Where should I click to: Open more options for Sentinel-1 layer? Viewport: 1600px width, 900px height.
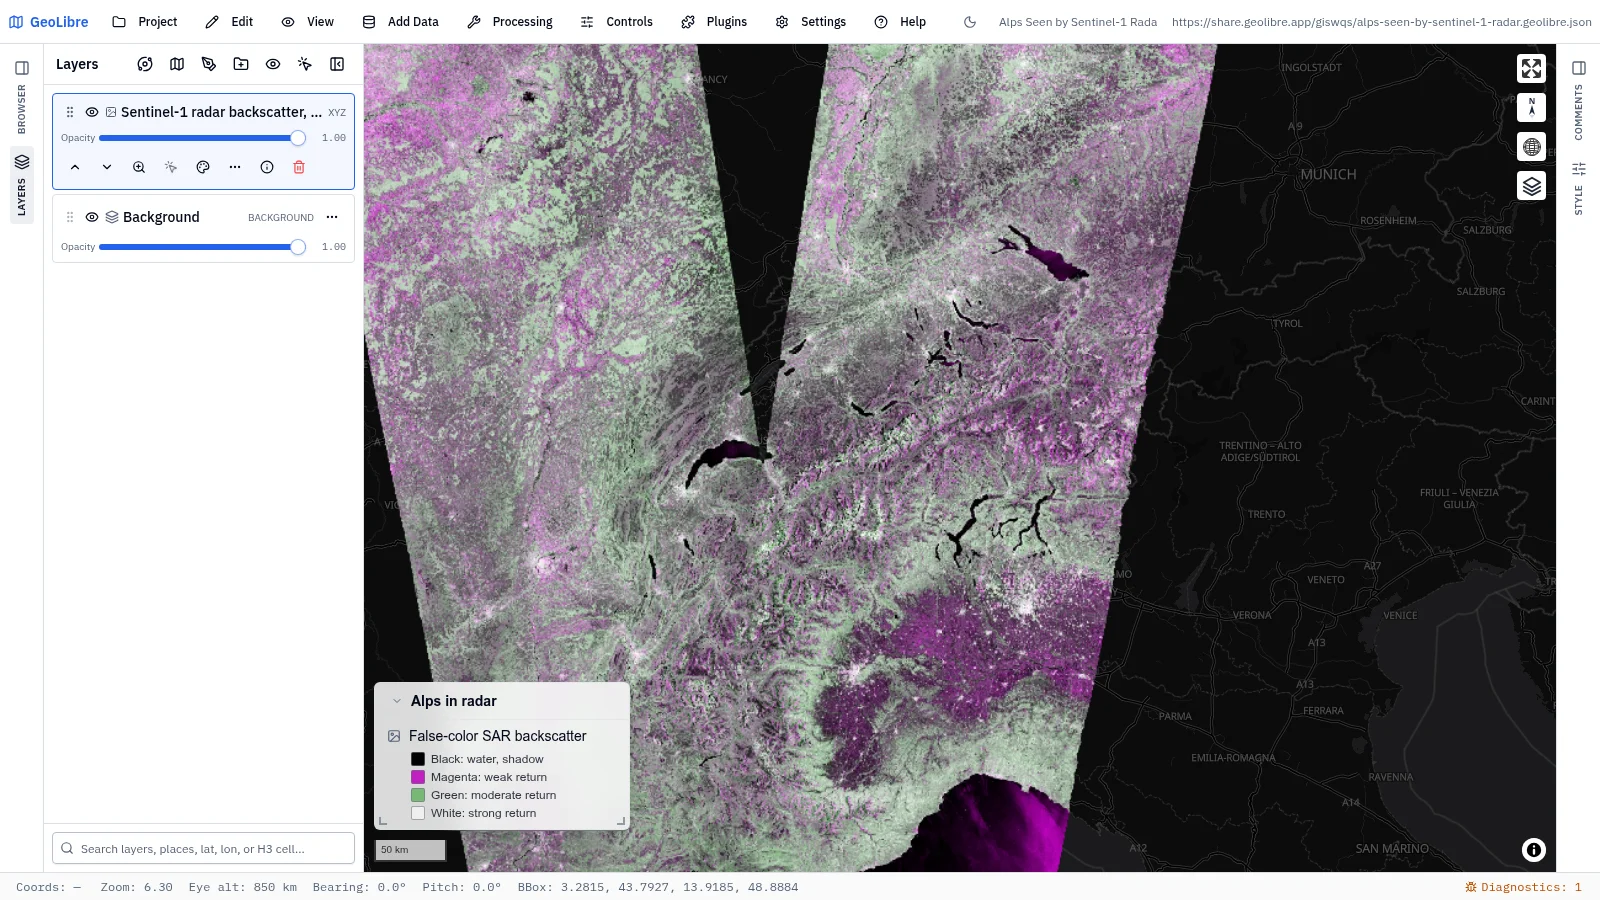(235, 167)
